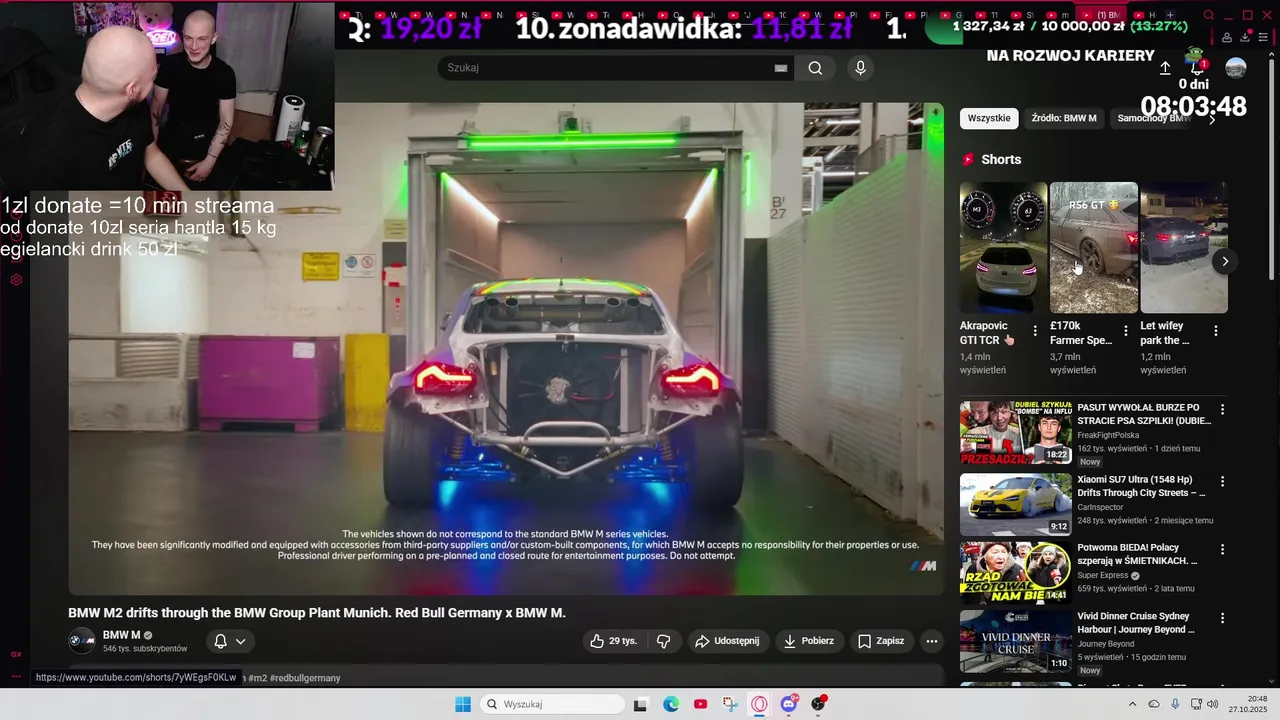Open options menu for Vivid Dinner Cruise video
This screenshot has width=1280, height=720.
[1222, 618]
